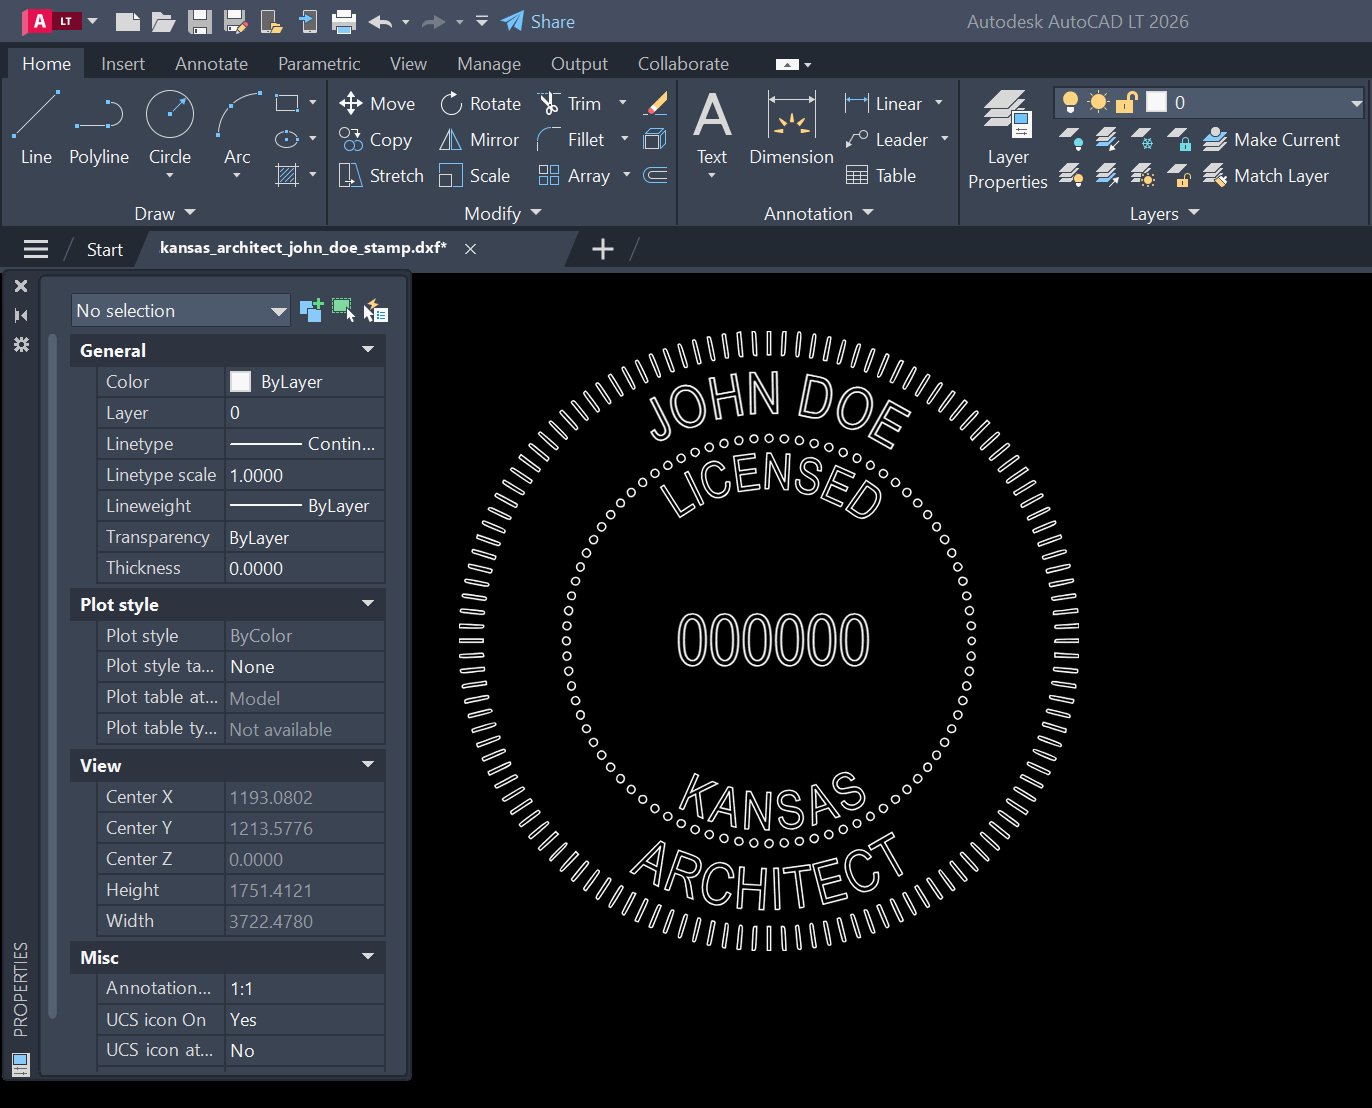Choose the Move tool

click(x=377, y=104)
